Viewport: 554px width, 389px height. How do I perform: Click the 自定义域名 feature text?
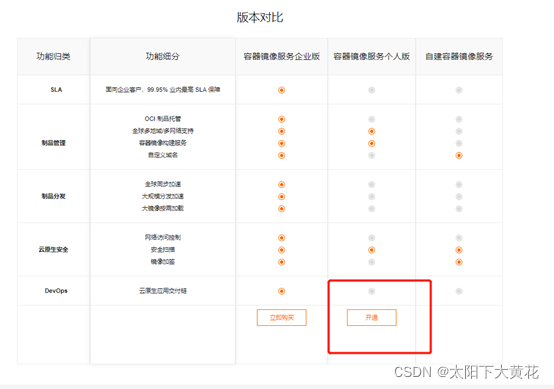pyautogui.click(x=163, y=155)
